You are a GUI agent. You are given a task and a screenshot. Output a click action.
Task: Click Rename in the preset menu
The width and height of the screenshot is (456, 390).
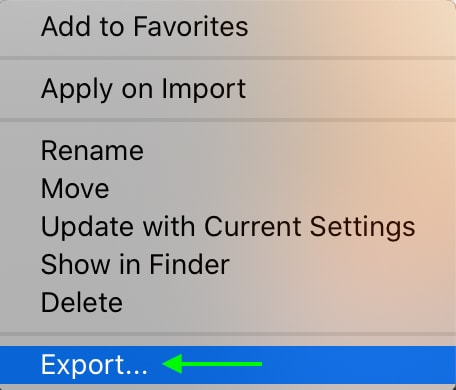click(x=228, y=151)
